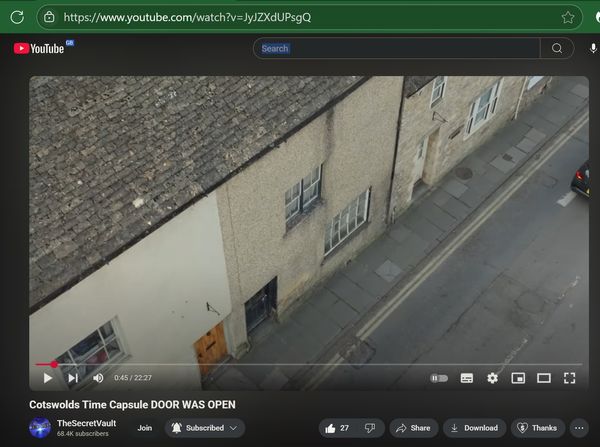Screen dimensions: 600x447
Task: Dislike the video with thumbs down
Action: [x=370, y=428]
